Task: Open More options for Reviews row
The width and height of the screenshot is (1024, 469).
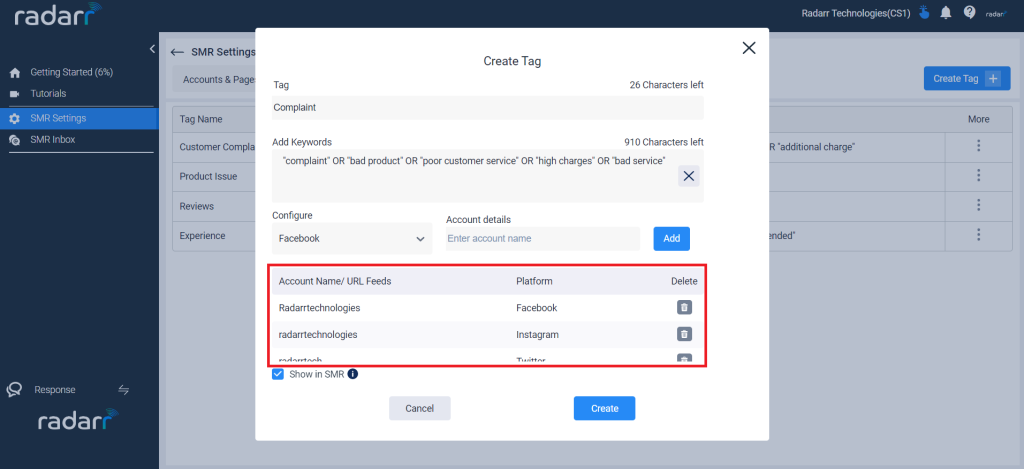Action: (x=978, y=205)
